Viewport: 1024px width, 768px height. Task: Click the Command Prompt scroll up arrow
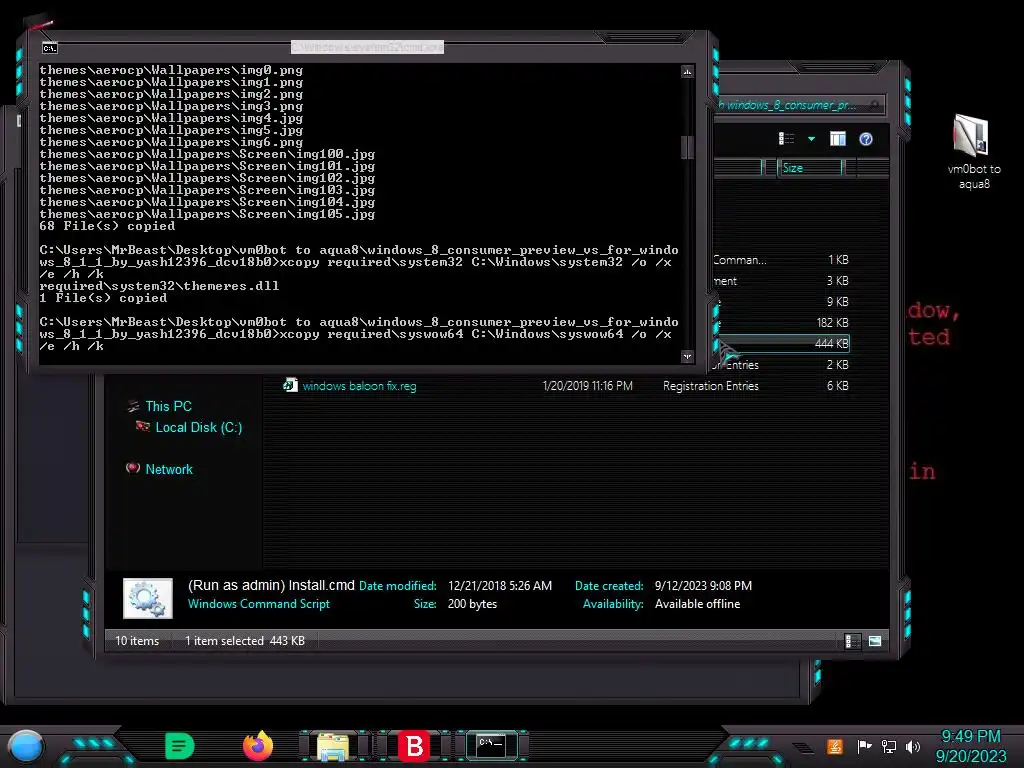coord(687,71)
